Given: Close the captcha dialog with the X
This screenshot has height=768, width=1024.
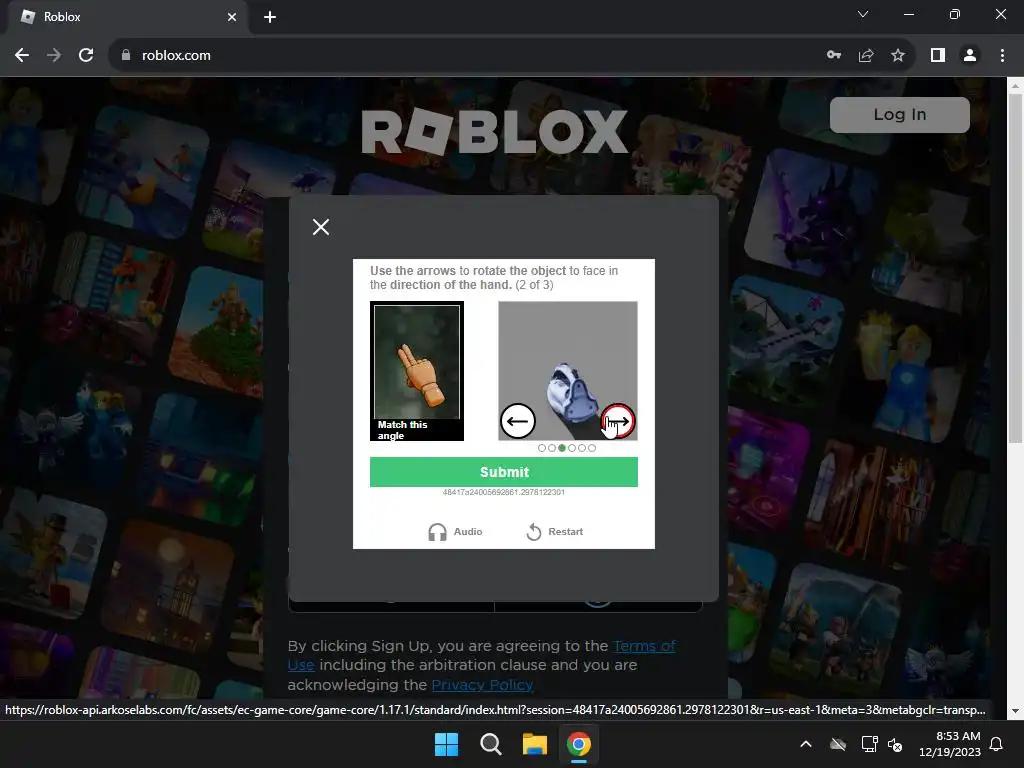Looking at the screenshot, I should click(321, 227).
